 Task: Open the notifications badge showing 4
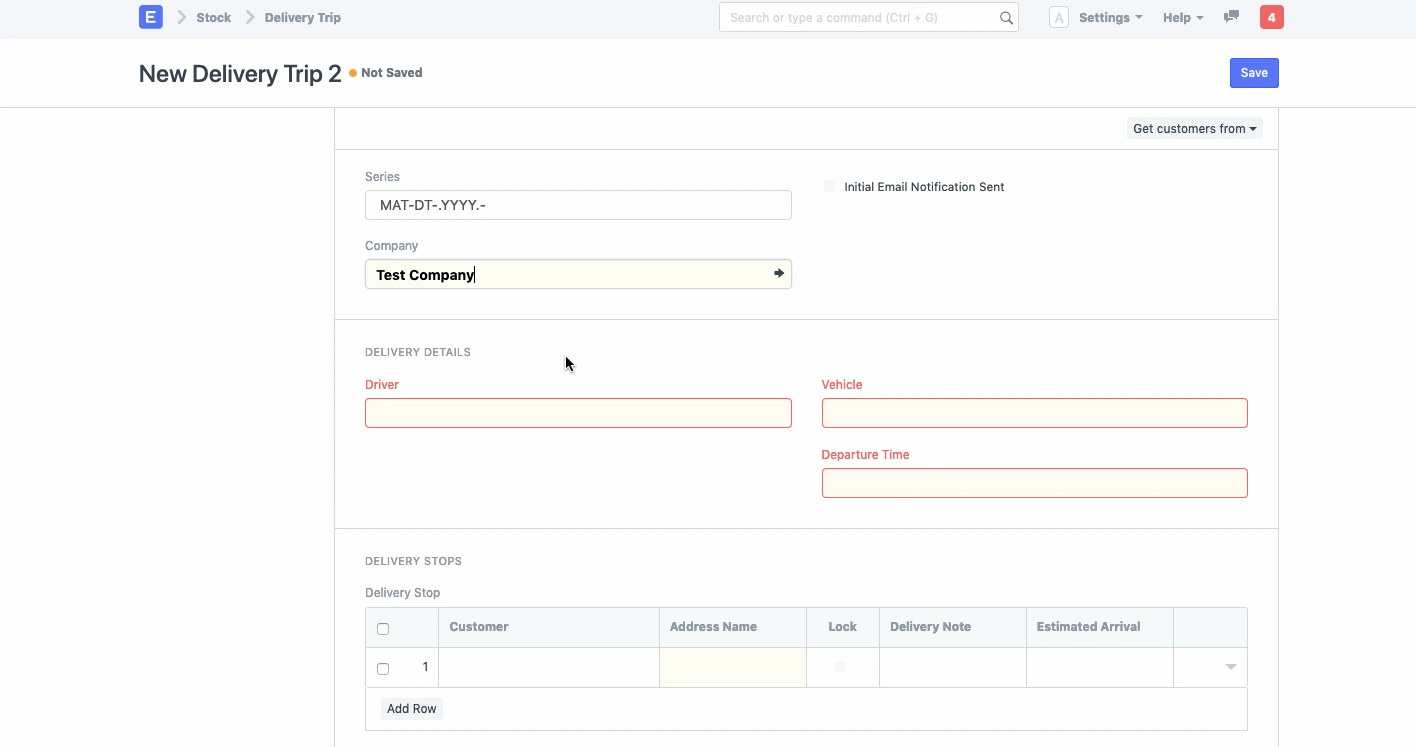coord(1271,17)
